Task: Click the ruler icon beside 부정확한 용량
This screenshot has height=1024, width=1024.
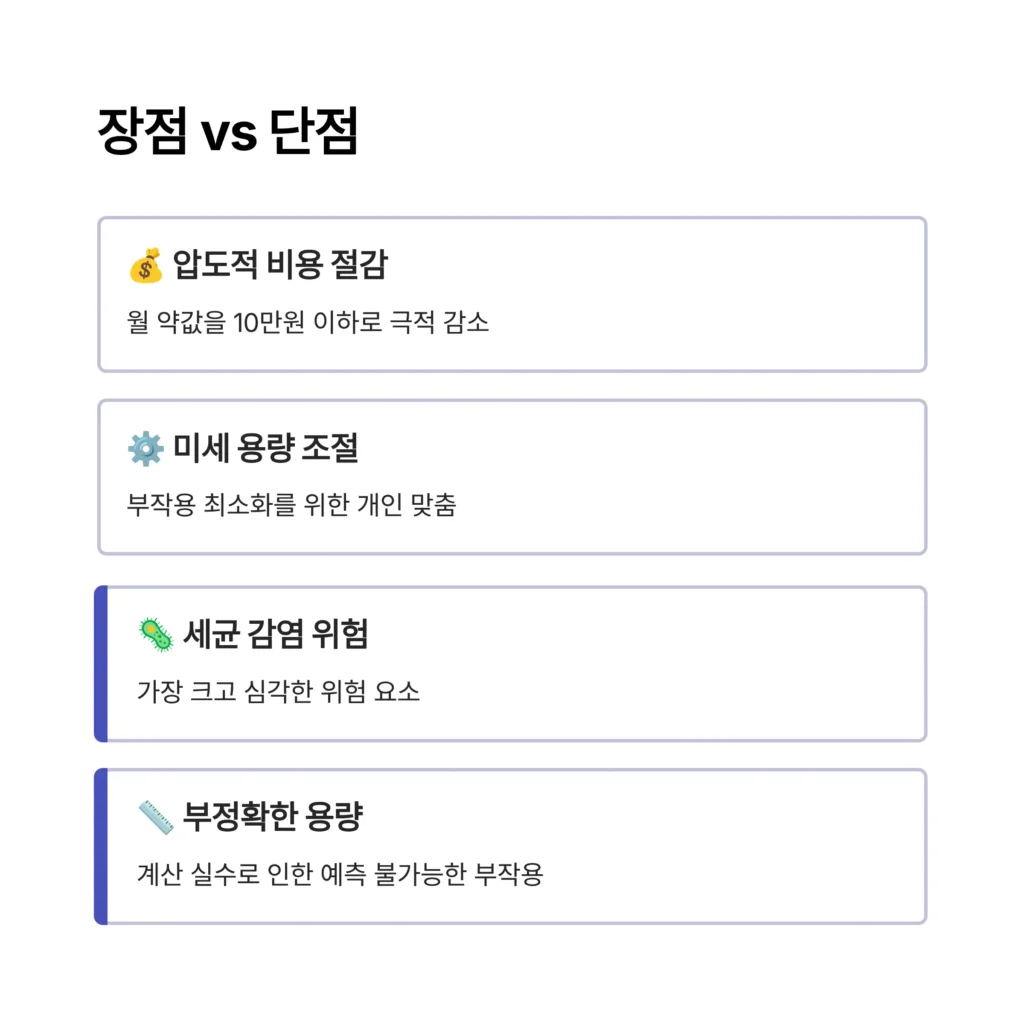Action: tap(155, 817)
